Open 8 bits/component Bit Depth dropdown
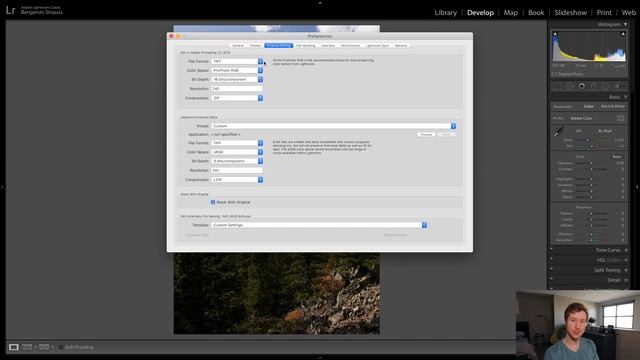This screenshot has width=640, height=360. 237,161
